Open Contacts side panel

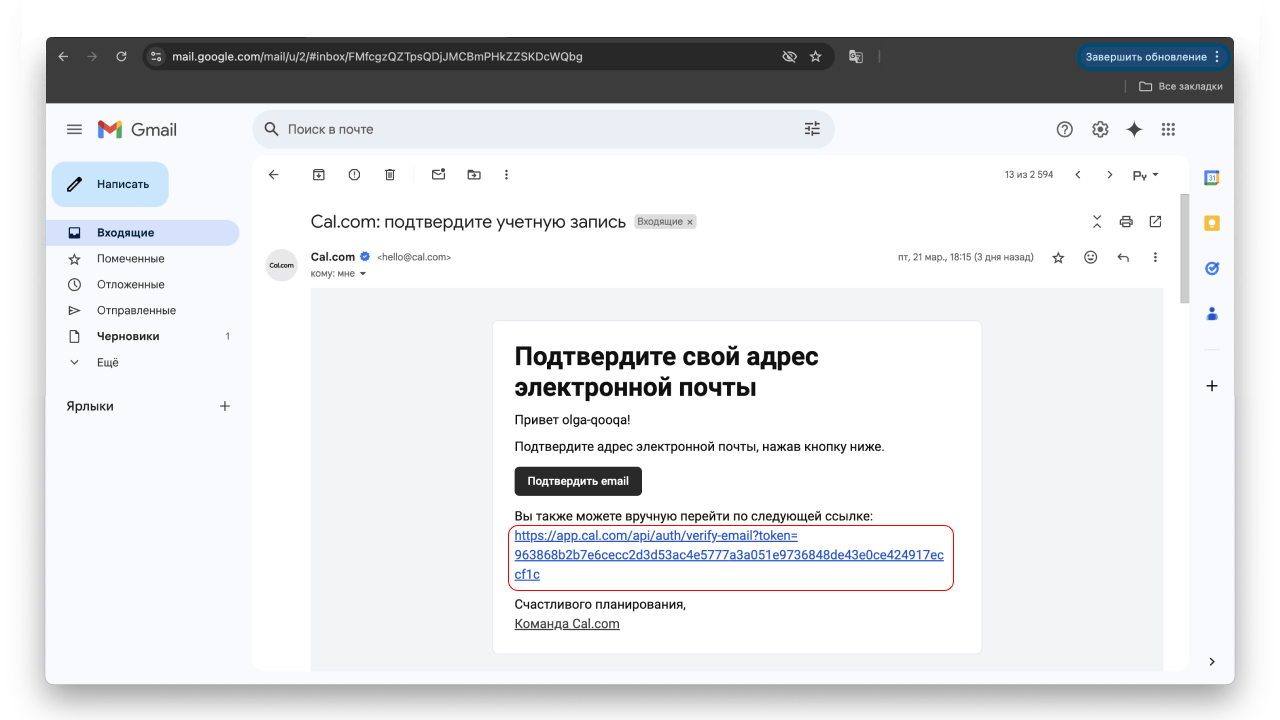click(x=1212, y=313)
